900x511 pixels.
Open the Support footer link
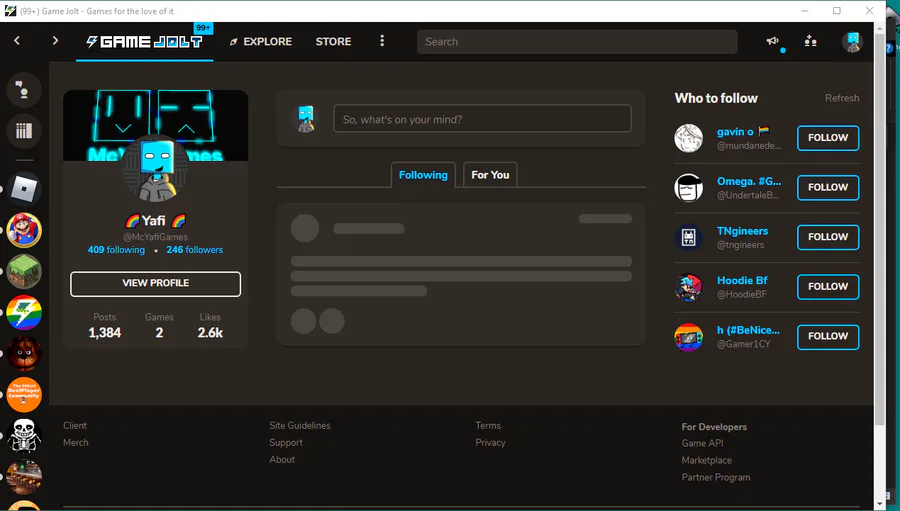(286, 443)
